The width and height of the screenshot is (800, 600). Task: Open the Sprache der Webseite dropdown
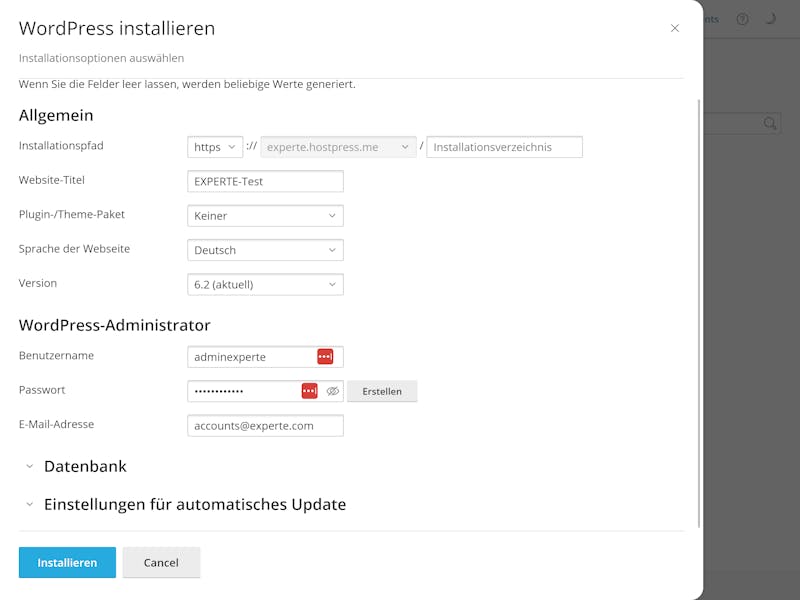click(265, 250)
